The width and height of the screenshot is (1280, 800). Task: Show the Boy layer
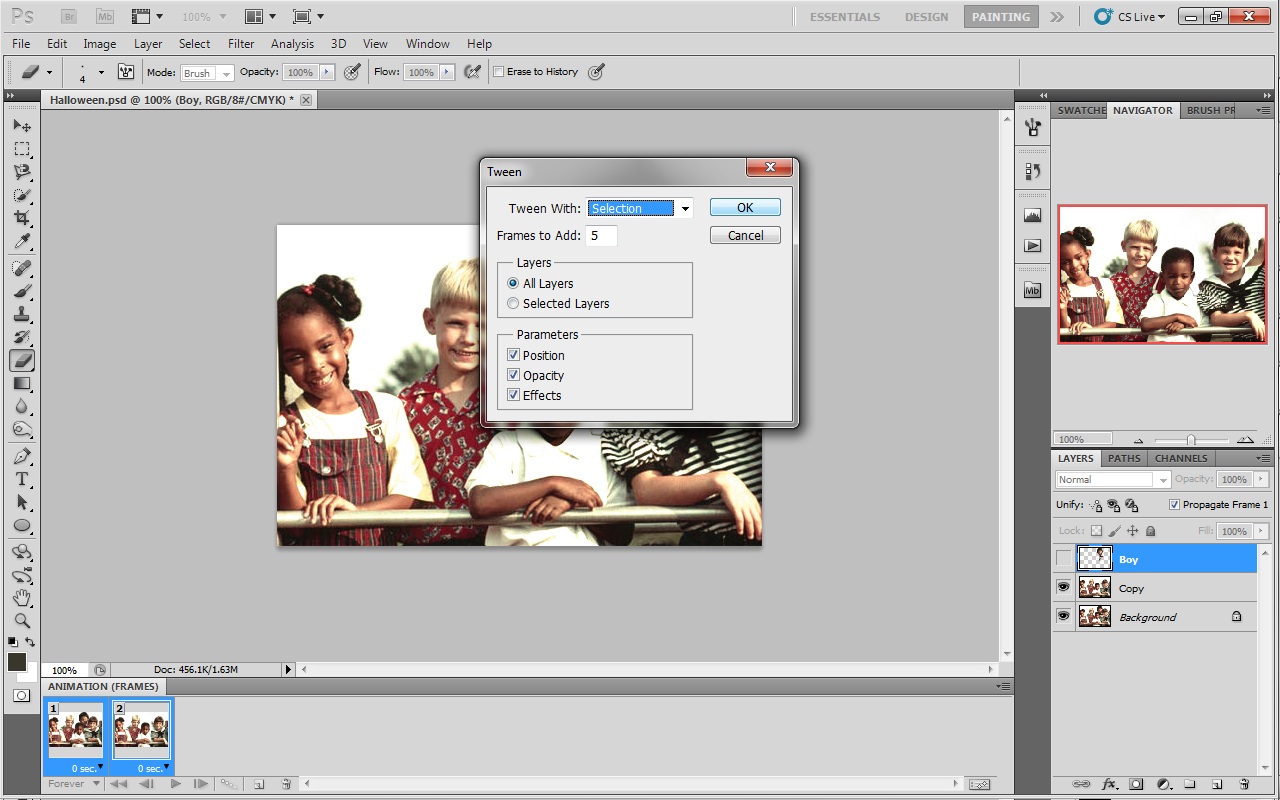[1063, 559]
